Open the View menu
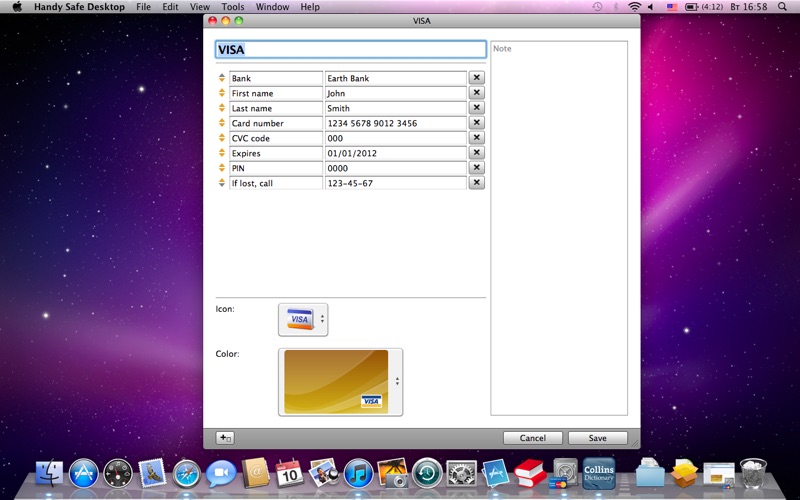The height and width of the screenshot is (500, 800). (x=199, y=7)
